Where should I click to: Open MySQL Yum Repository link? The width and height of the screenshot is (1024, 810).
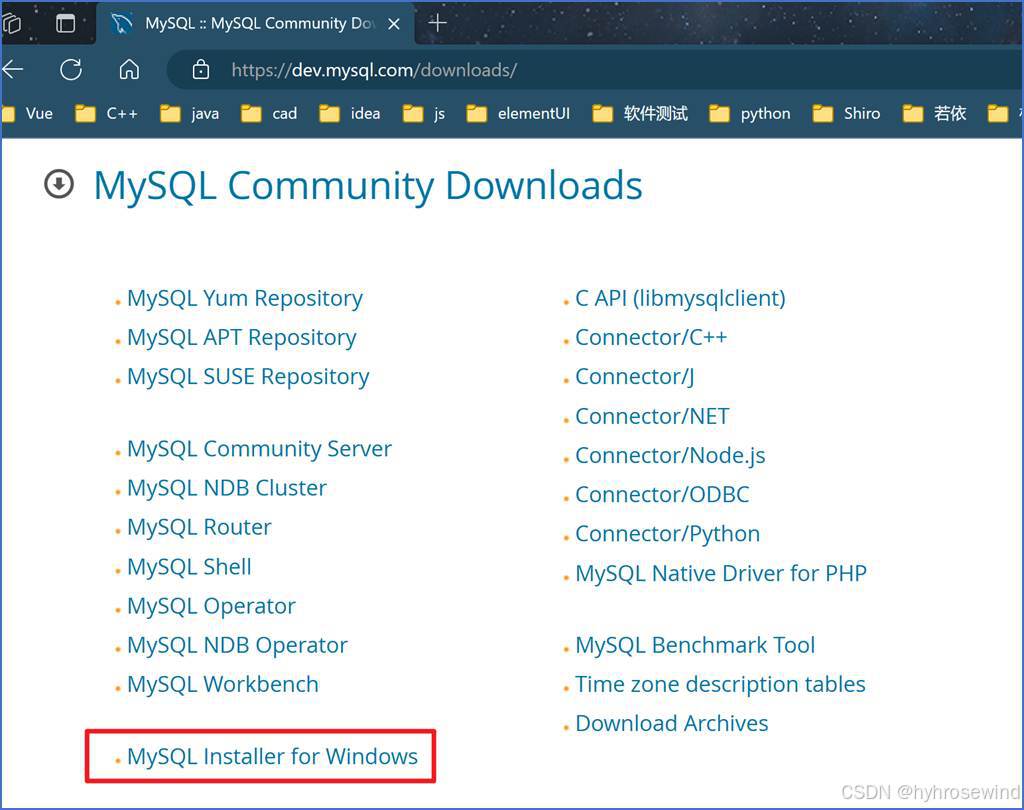[x=245, y=299]
